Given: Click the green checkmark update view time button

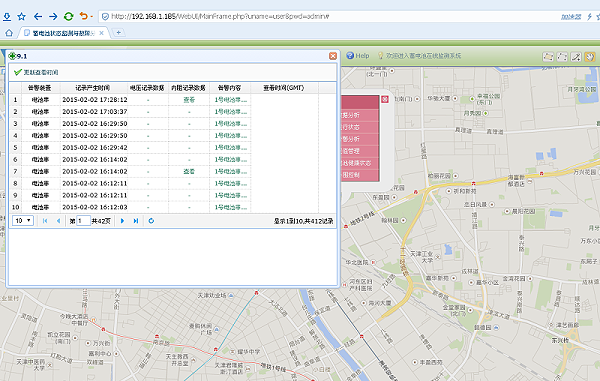Looking at the screenshot, I should [36, 72].
